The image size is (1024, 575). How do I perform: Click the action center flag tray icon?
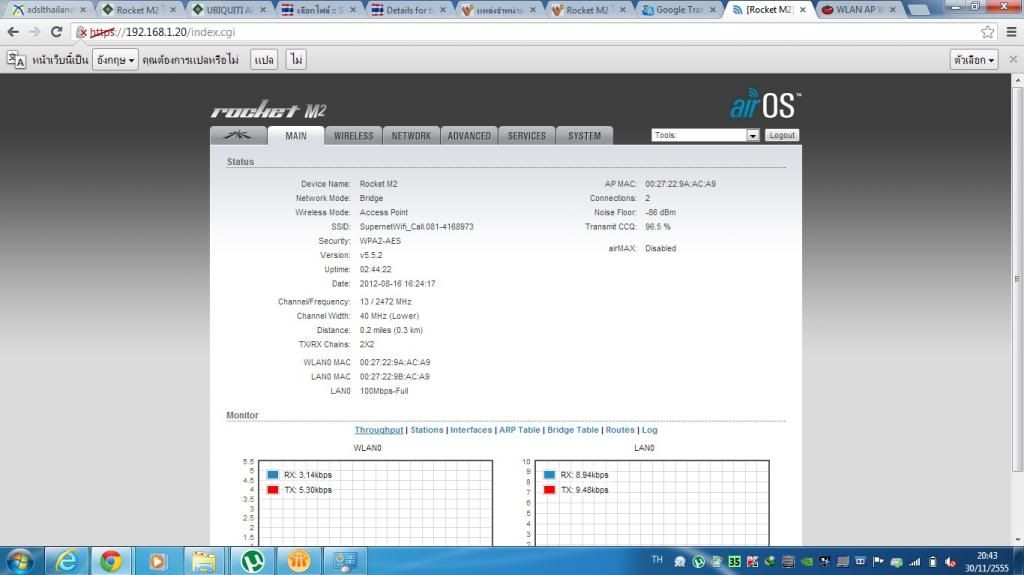tap(878, 561)
